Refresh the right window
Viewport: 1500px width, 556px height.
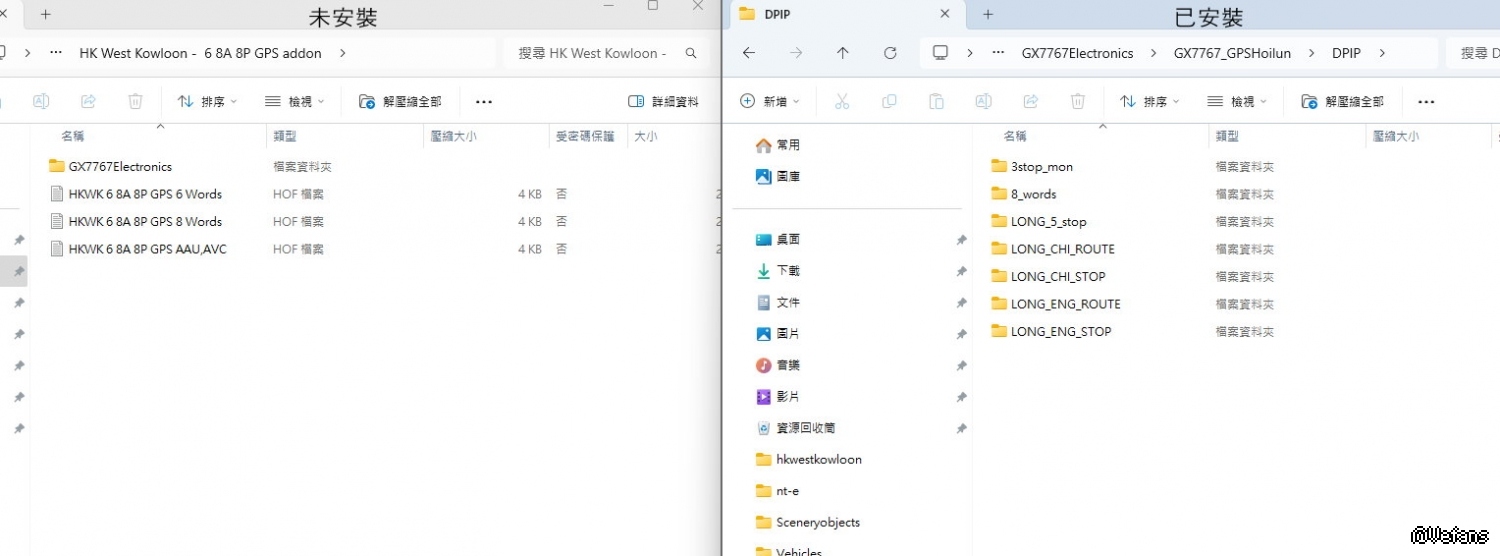pyautogui.click(x=890, y=53)
